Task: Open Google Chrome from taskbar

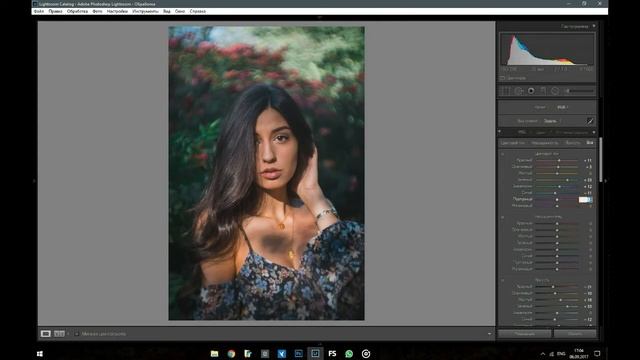Action: pyautogui.click(x=231, y=353)
